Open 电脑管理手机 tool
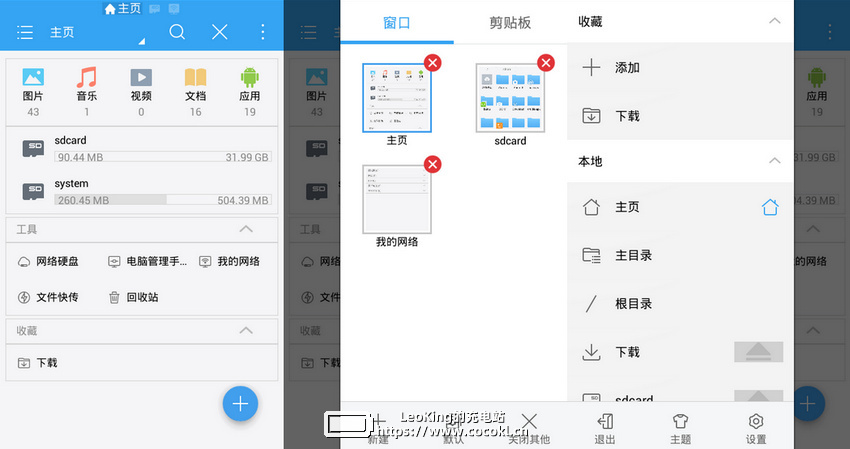 coord(148,261)
